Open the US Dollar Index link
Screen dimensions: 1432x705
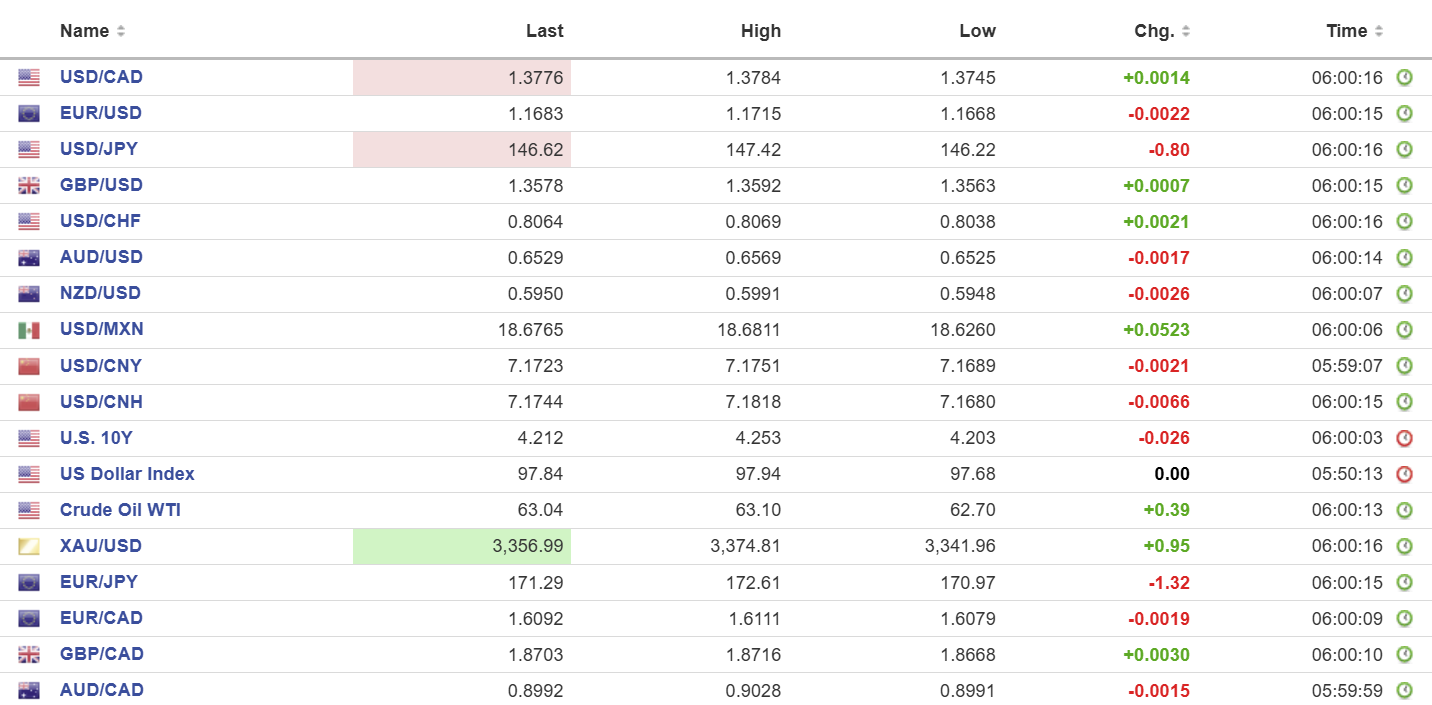(127, 474)
